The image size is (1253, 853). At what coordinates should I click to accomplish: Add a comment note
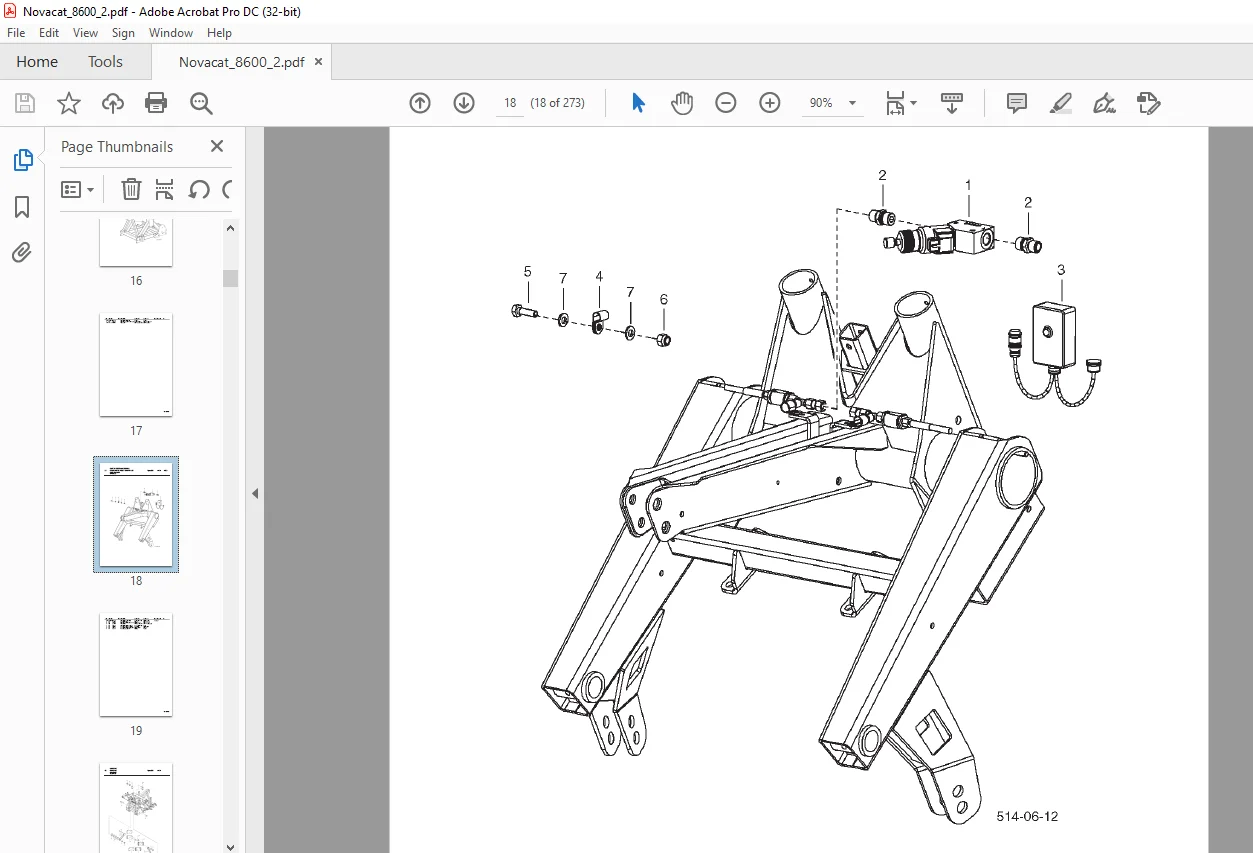[x=1017, y=103]
